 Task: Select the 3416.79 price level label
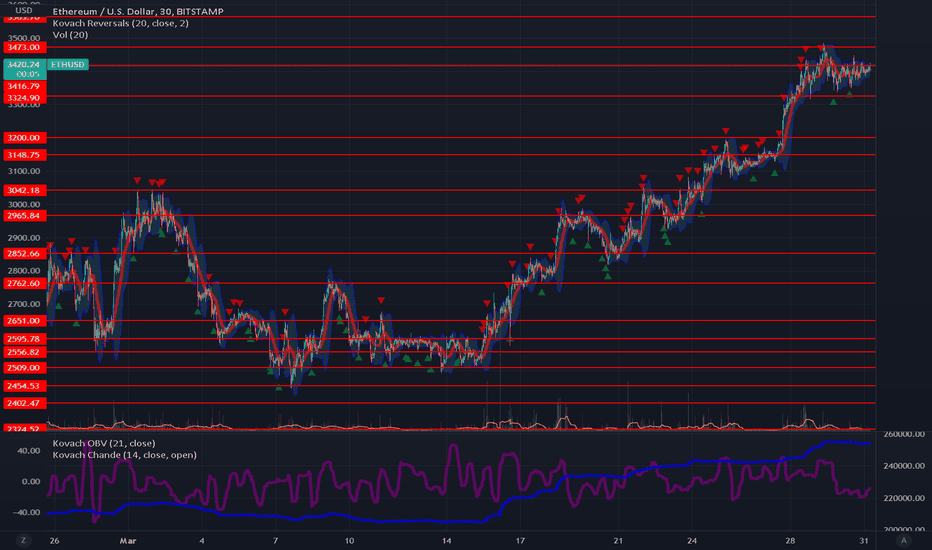point(24,86)
